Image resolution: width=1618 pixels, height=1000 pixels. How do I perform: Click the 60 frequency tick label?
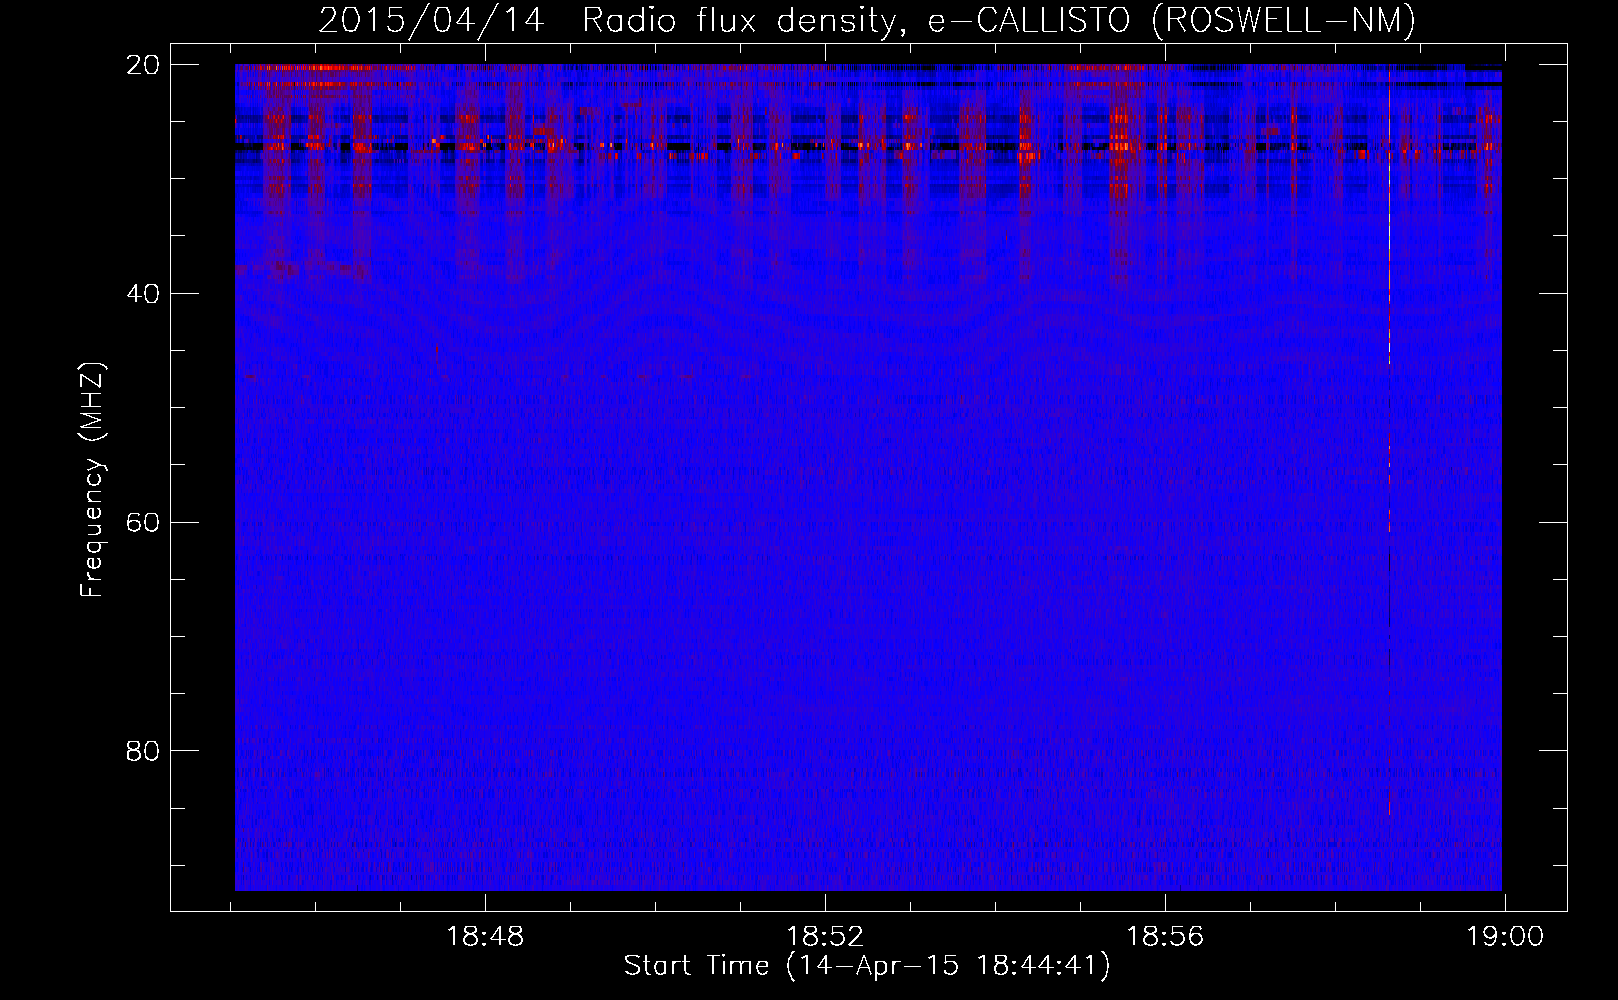coord(143,523)
